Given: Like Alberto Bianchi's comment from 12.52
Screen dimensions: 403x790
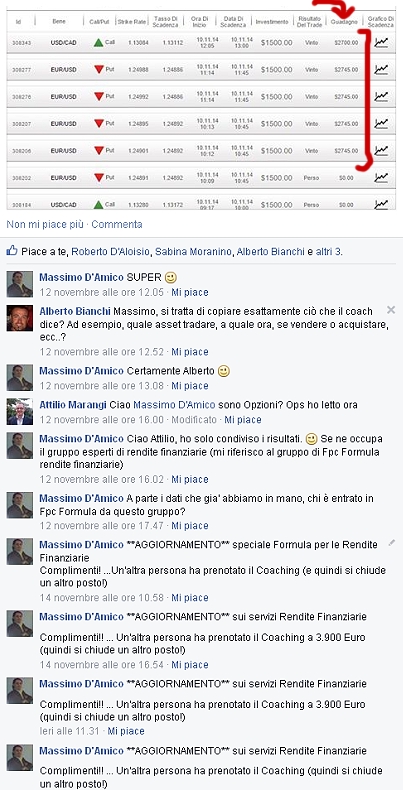Looking at the screenshot, I should click(x=190, y=352).
